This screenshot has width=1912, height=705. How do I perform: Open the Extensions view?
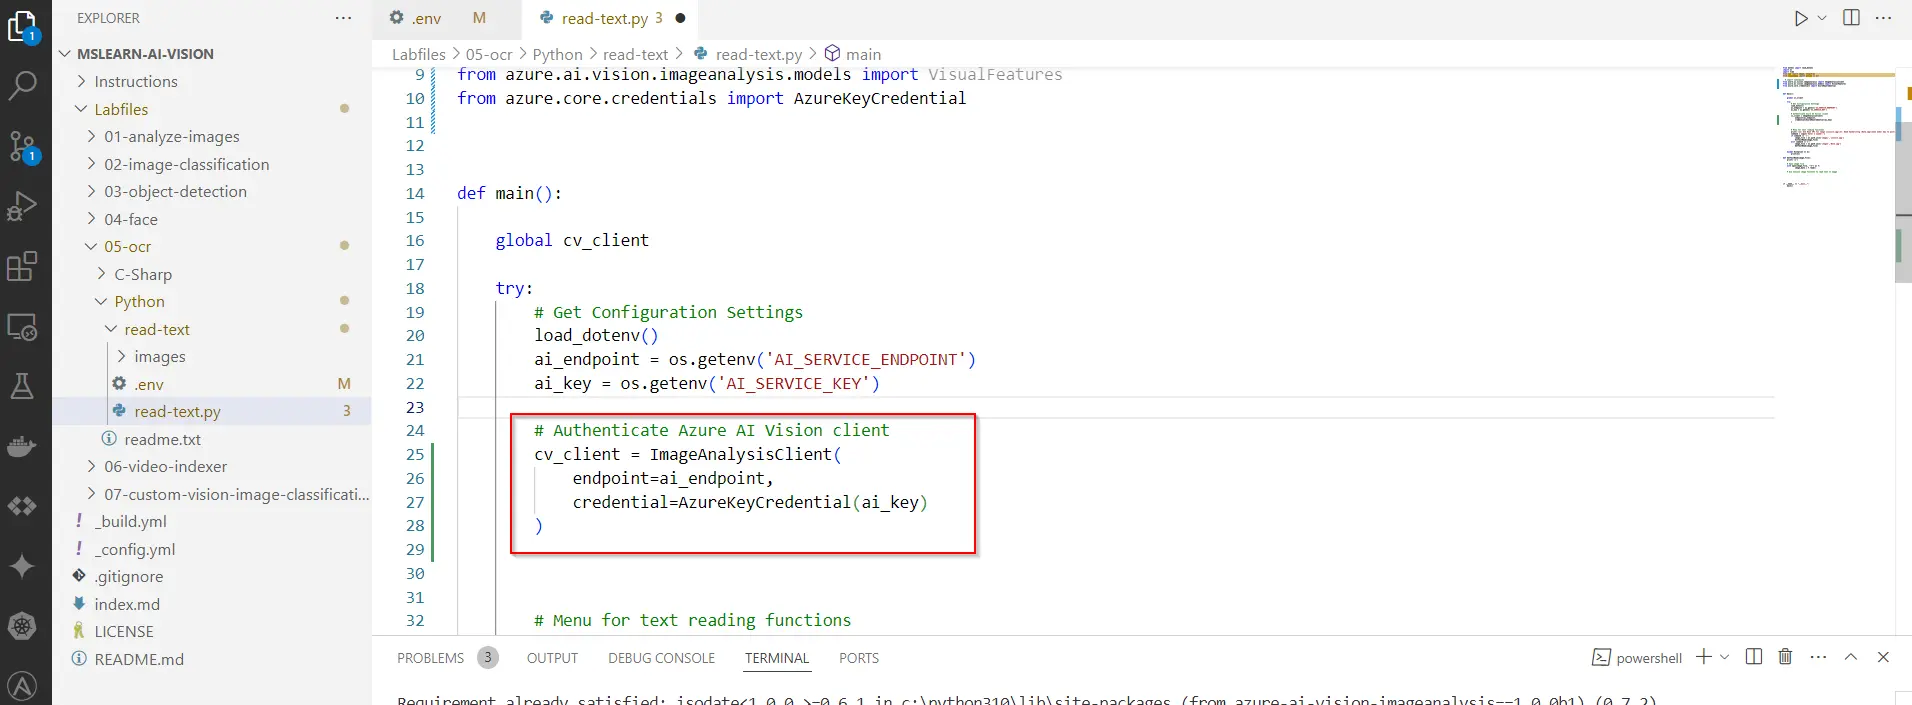(22, 266)
